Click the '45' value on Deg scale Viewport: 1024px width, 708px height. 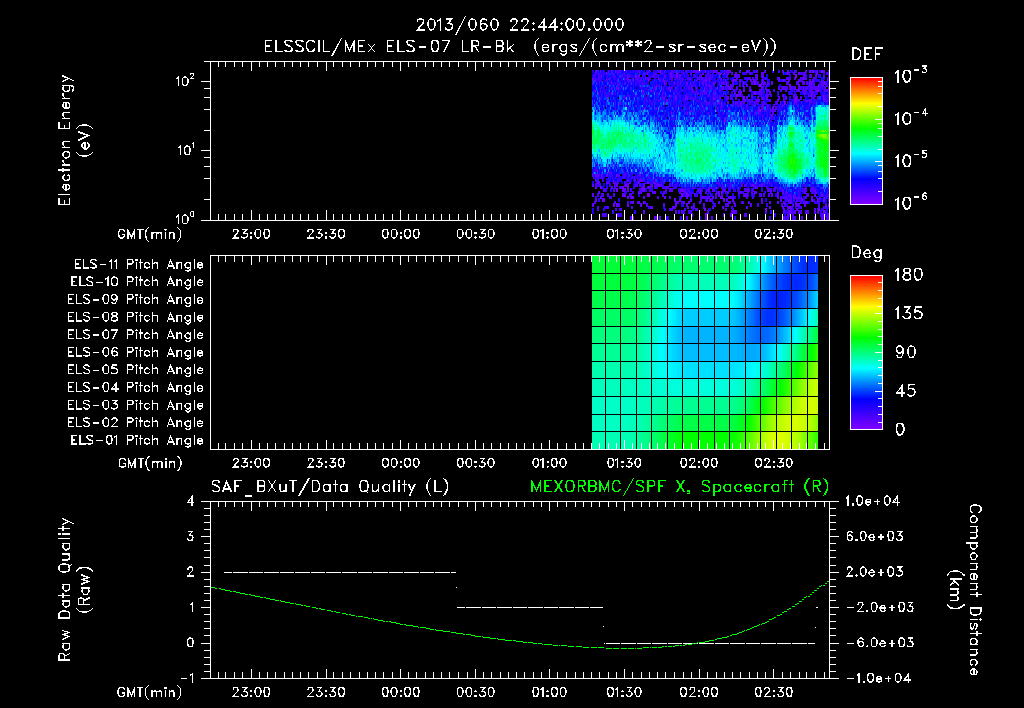point(906,391)
